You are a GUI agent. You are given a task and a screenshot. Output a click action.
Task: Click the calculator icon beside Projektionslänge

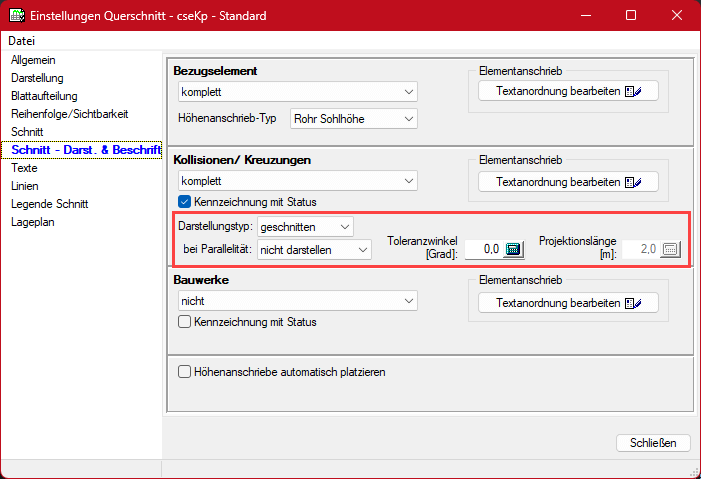(670, 249)
